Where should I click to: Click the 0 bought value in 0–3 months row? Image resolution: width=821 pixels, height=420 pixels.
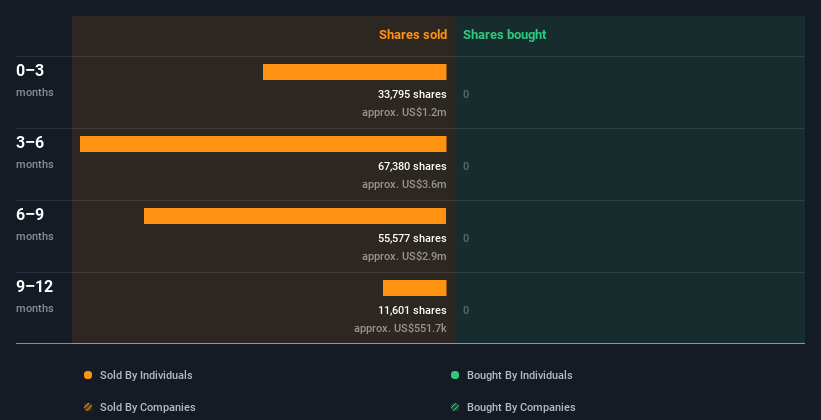[466, 94]
